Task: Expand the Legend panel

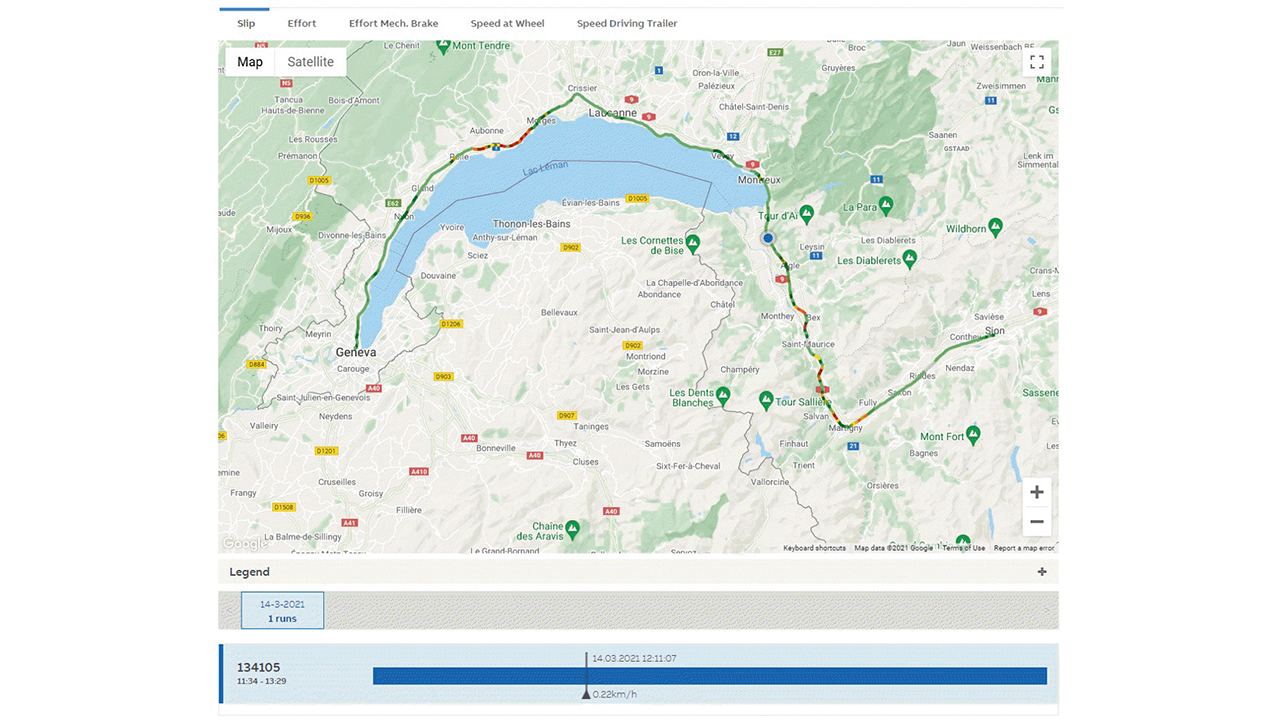Action: click(x=1041, y=571)
